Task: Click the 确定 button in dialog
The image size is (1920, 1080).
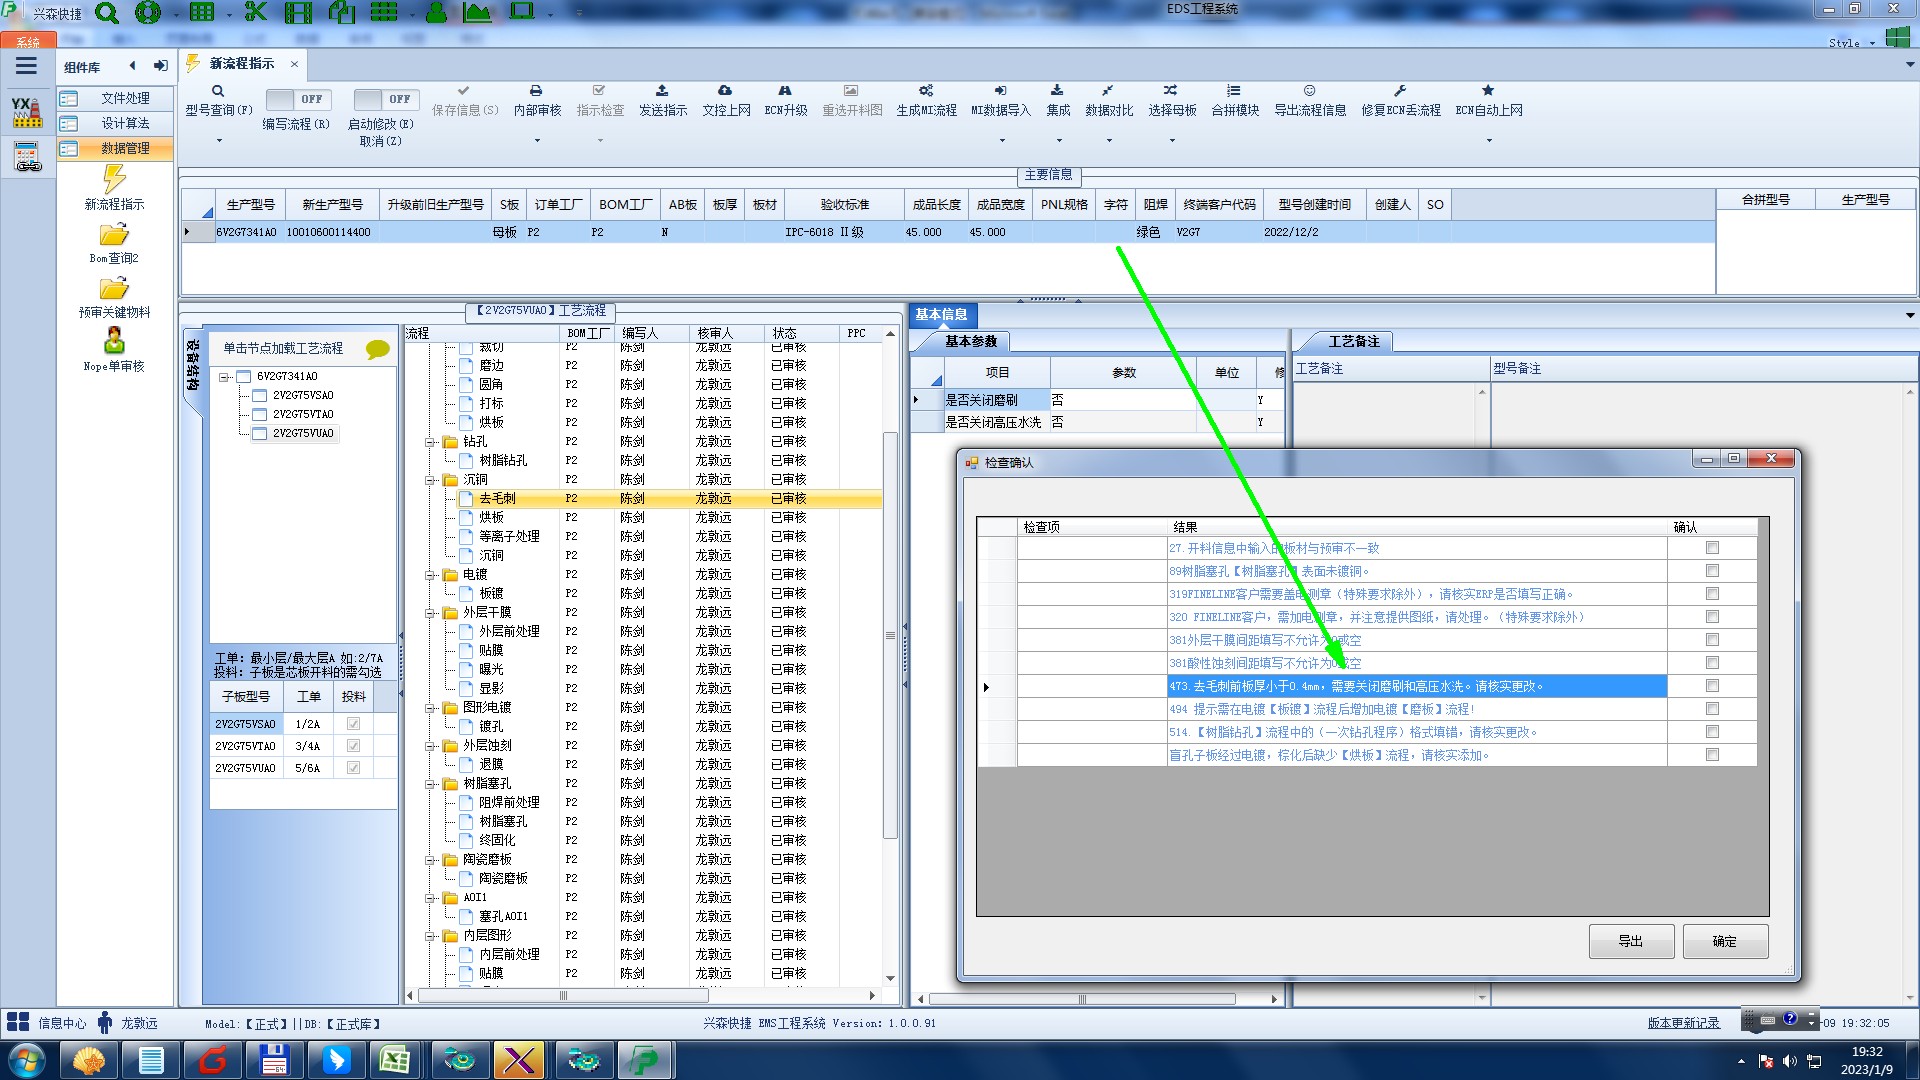Action: pos(1724,941)
